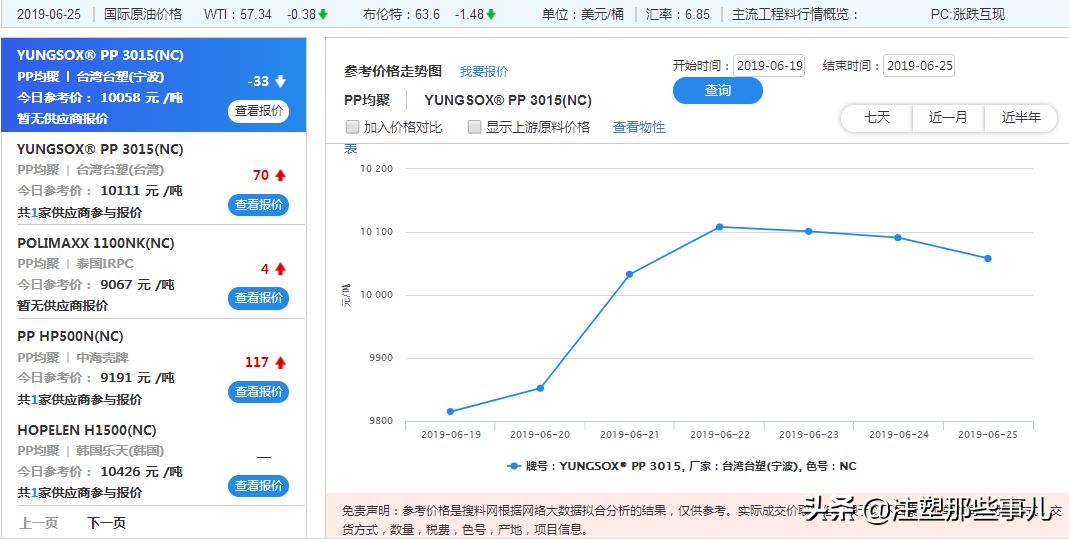Go to the 下一页 next page

point(106,523)
